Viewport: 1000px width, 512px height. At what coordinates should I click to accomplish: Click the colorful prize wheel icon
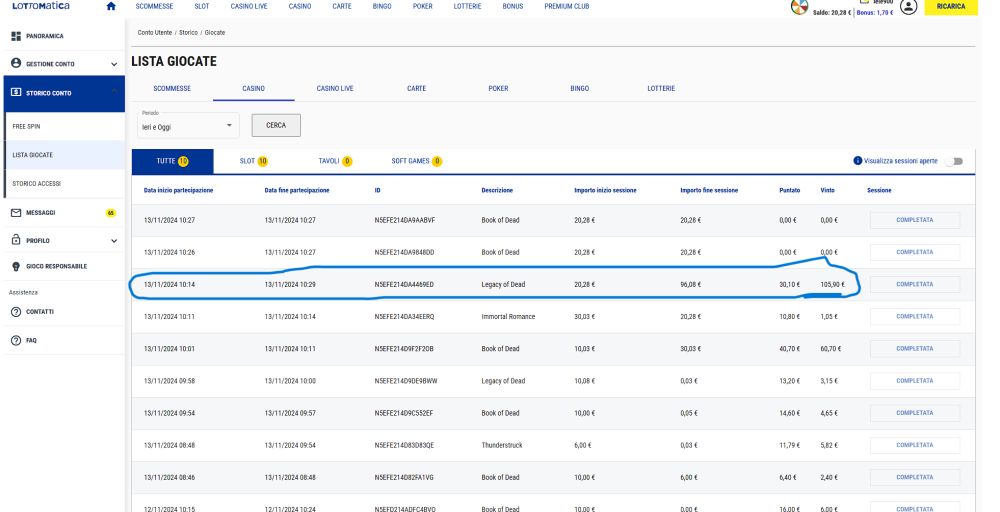pyautogui.click(x=799, y=8)
